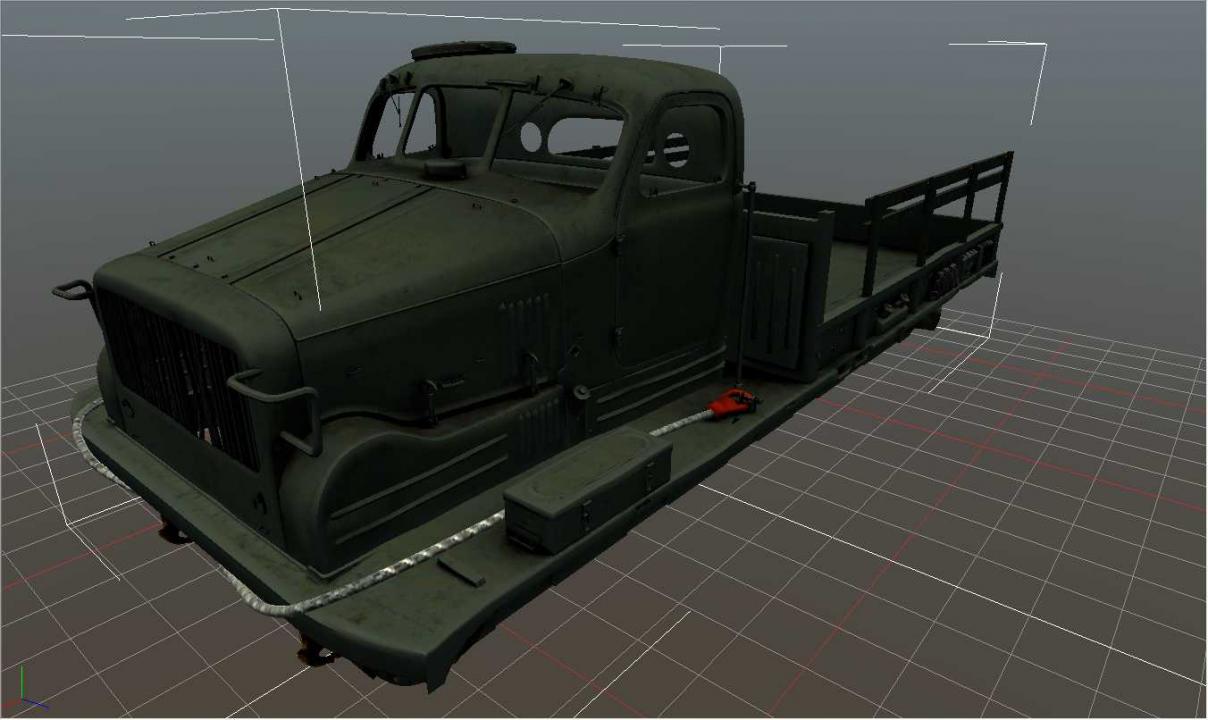Click the round porthole in the cab rear
The image size is (1208, 720).
click(677, 149)
